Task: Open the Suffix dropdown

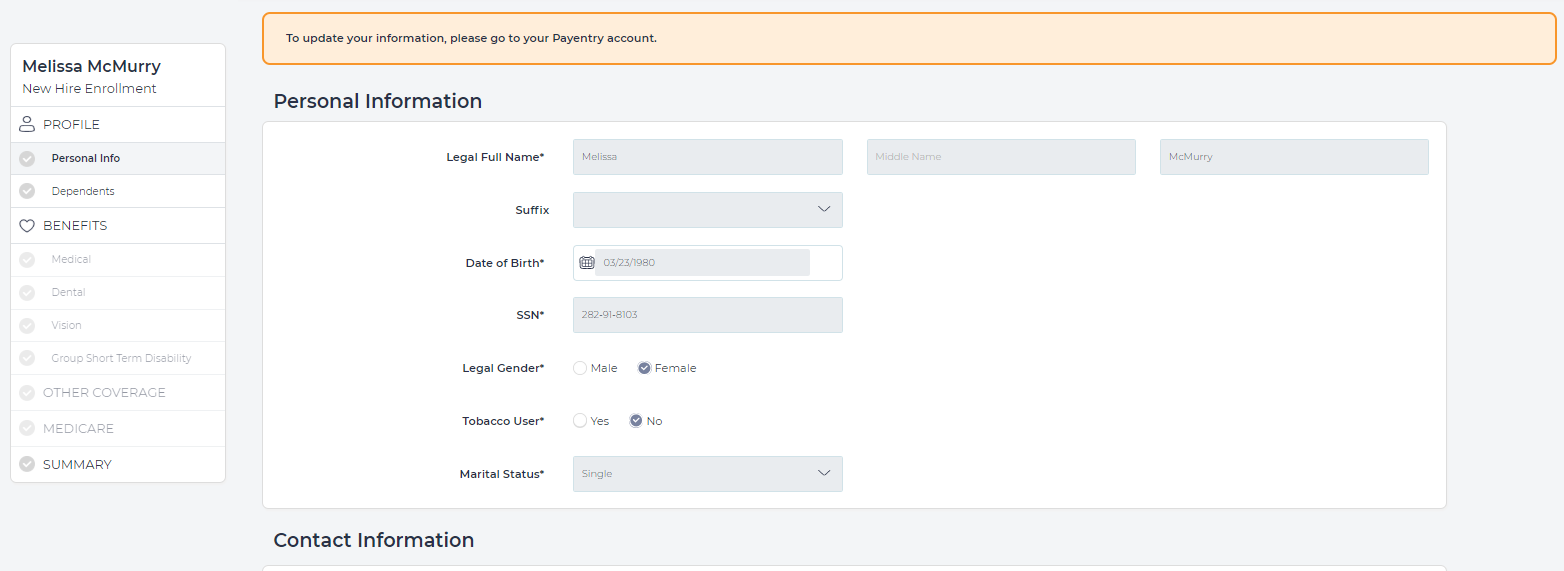Action: [x=707, y=210]
